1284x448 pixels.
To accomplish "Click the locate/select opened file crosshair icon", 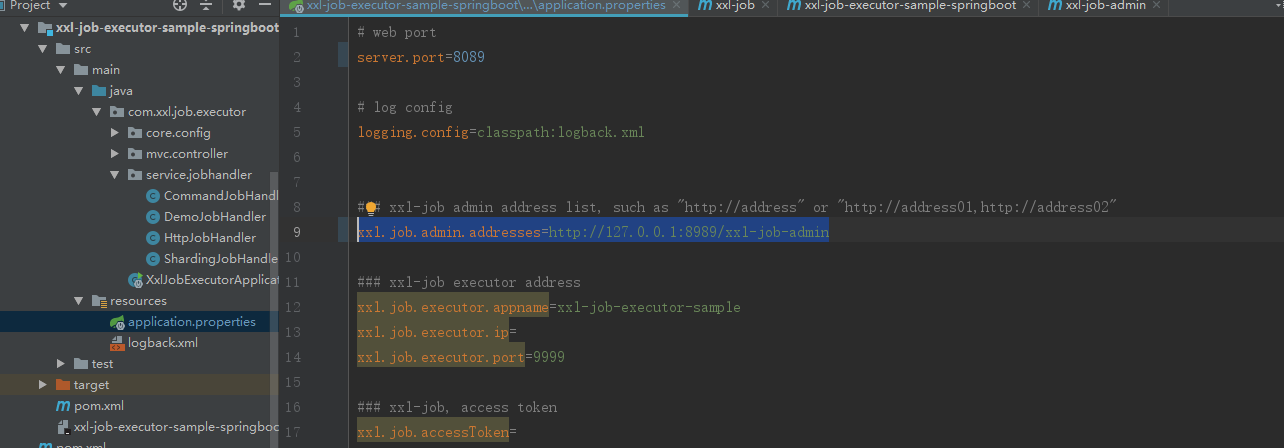I will coord(181,5).
